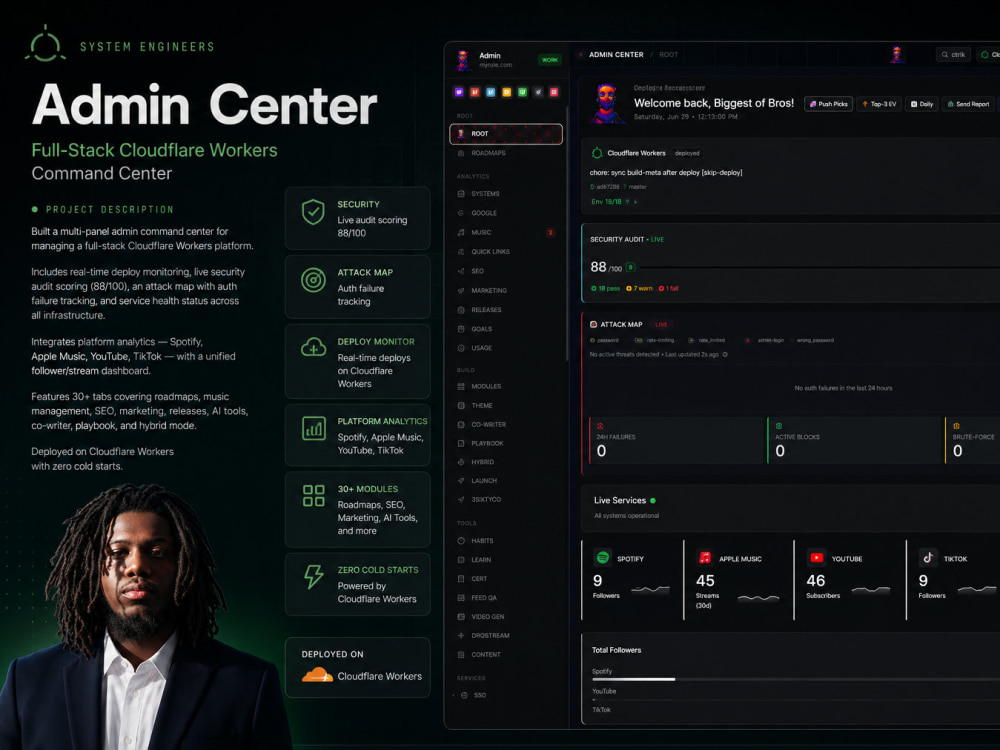Click the Apple Music logo icon
Screen dimensions: 1000x750
point(705,557)
